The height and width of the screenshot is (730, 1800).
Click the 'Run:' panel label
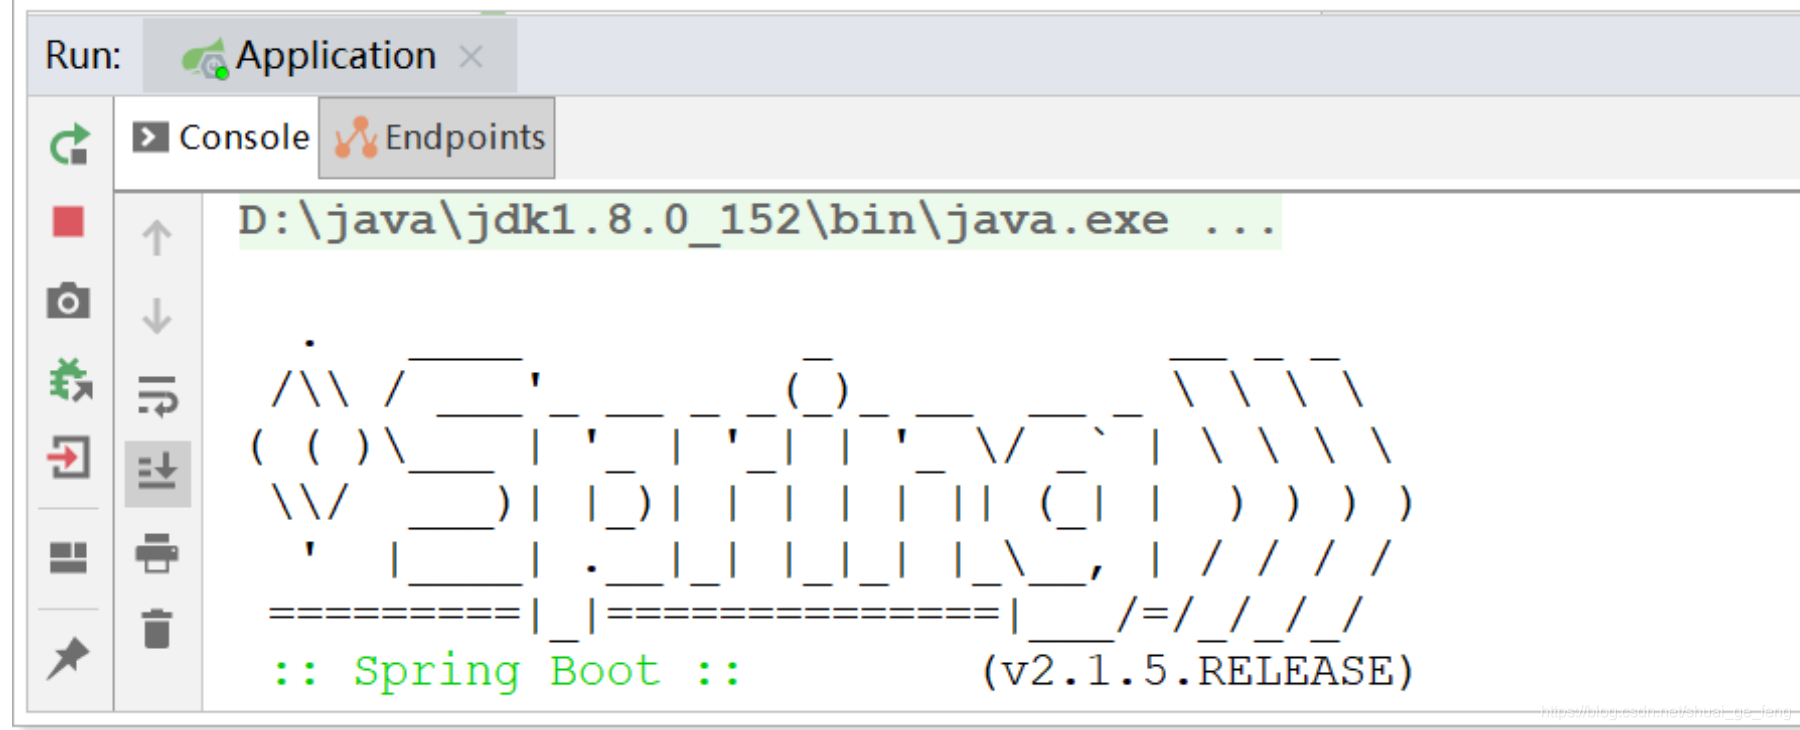pos(83,55)
